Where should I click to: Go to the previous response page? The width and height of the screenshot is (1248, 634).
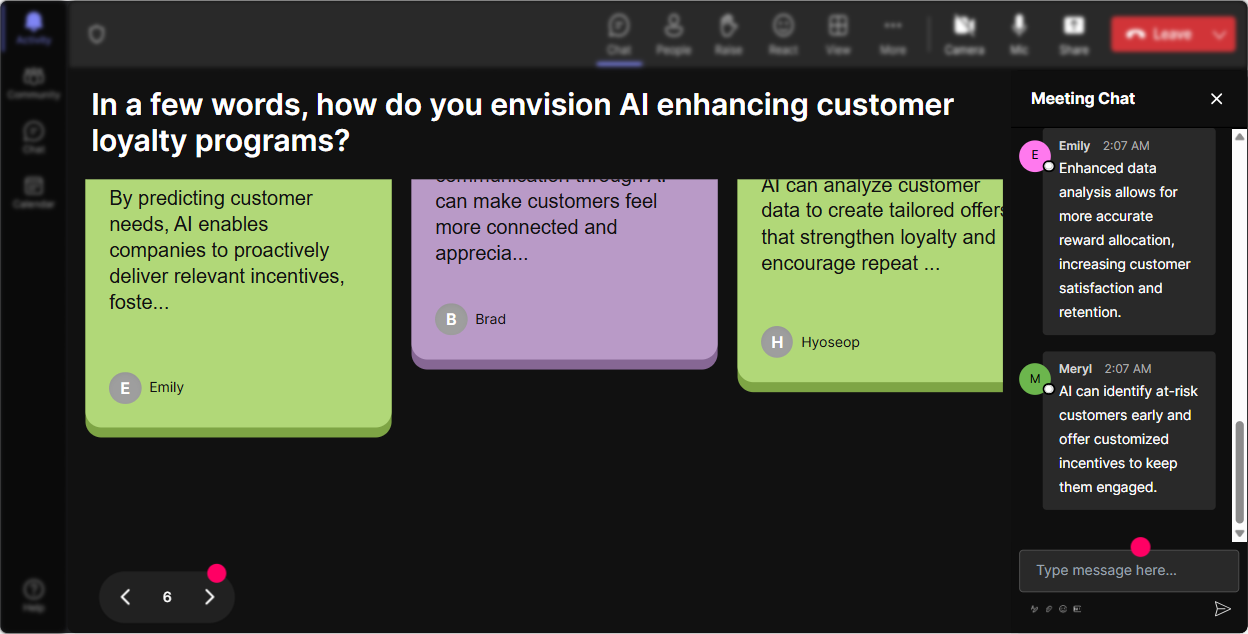click(x=125, y=597)
